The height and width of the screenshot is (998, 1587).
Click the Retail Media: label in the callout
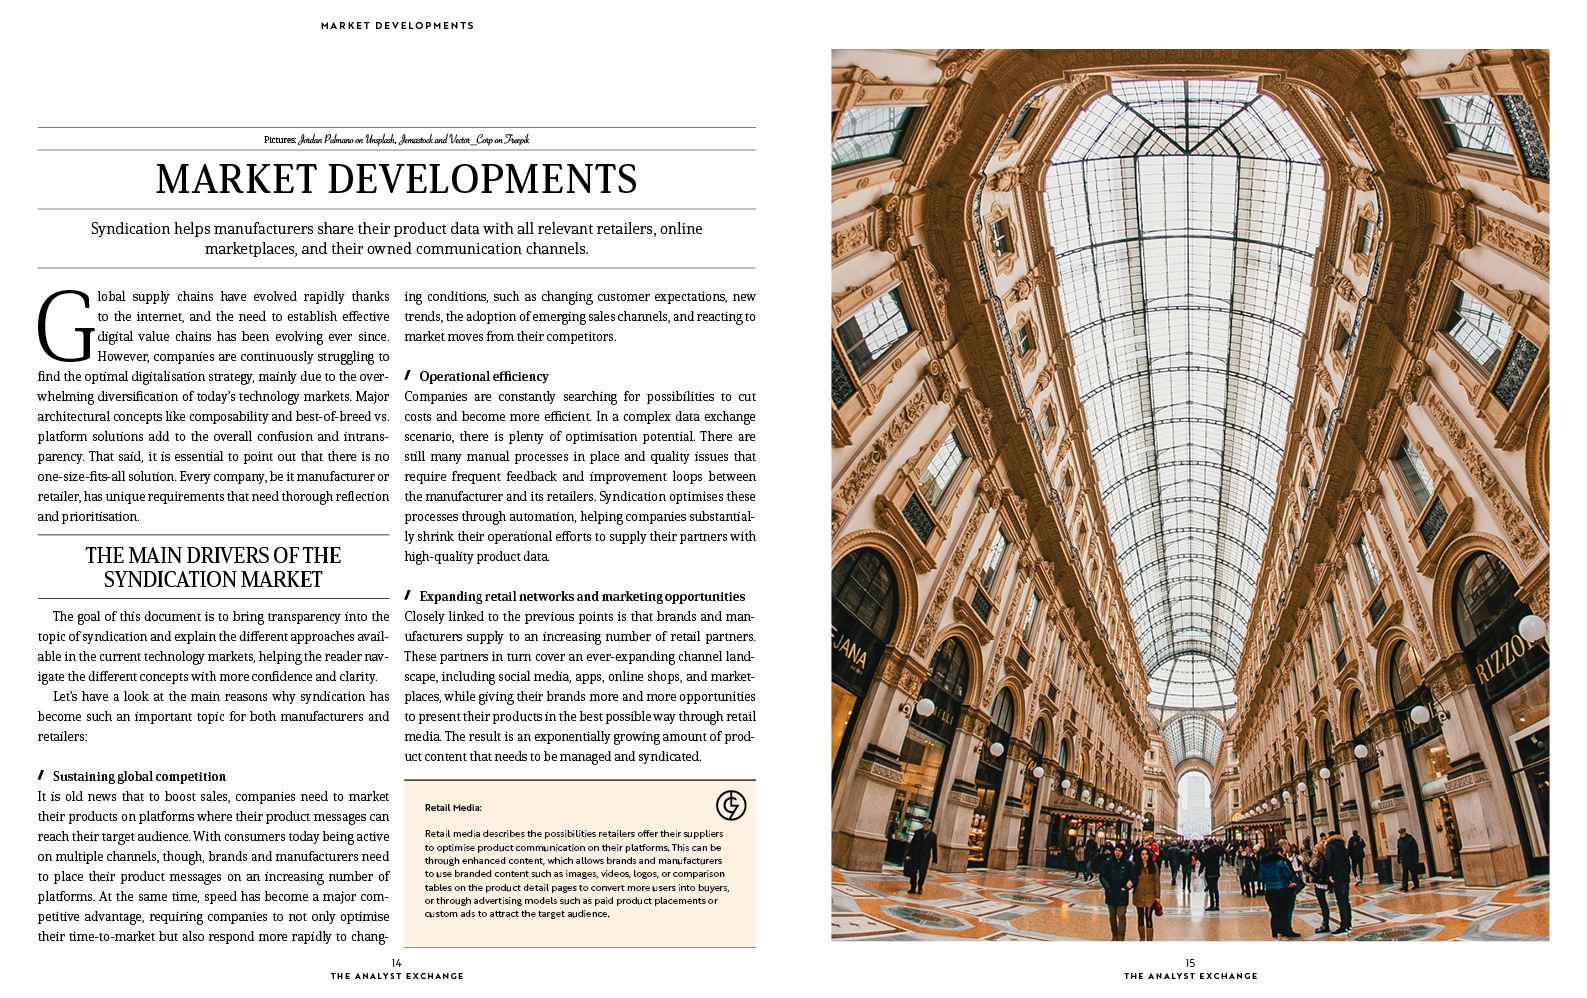pyautogui.click(x=453, y=808)
